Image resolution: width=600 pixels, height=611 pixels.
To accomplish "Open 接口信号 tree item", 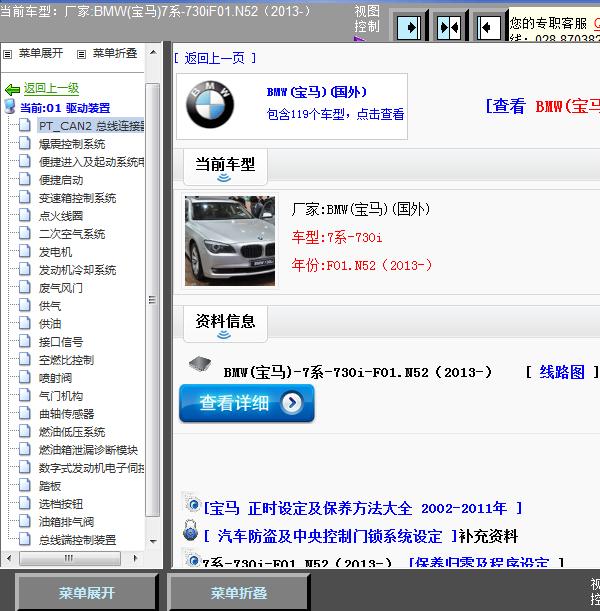I will click(60, 342).
